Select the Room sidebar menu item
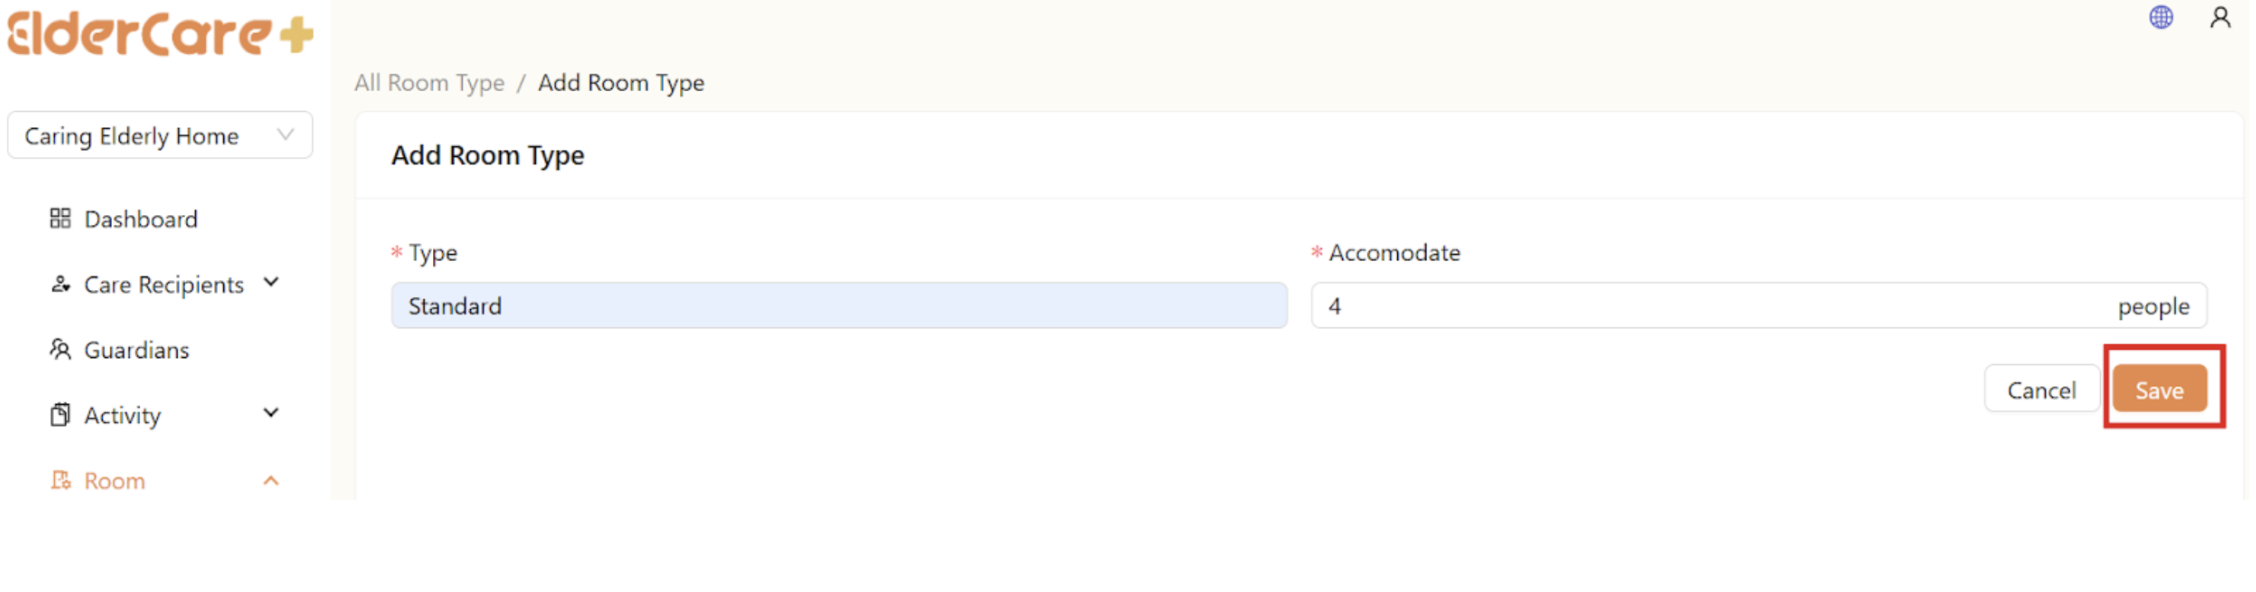2256x592 pixels. 115,481
